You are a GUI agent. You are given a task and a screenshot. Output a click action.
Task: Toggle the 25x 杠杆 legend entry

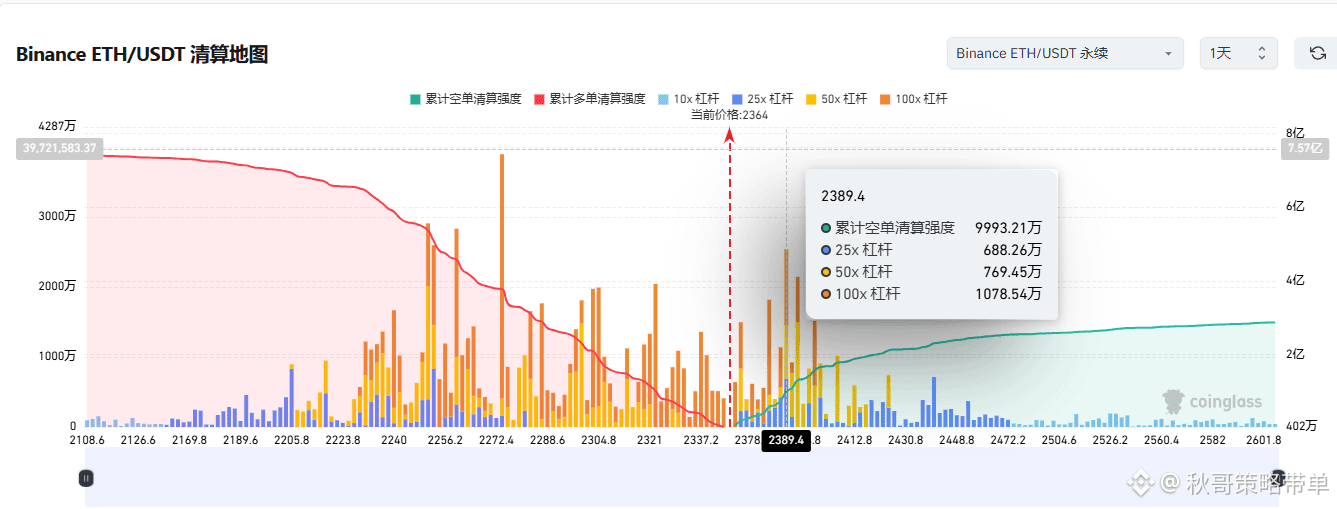(762, 99)
